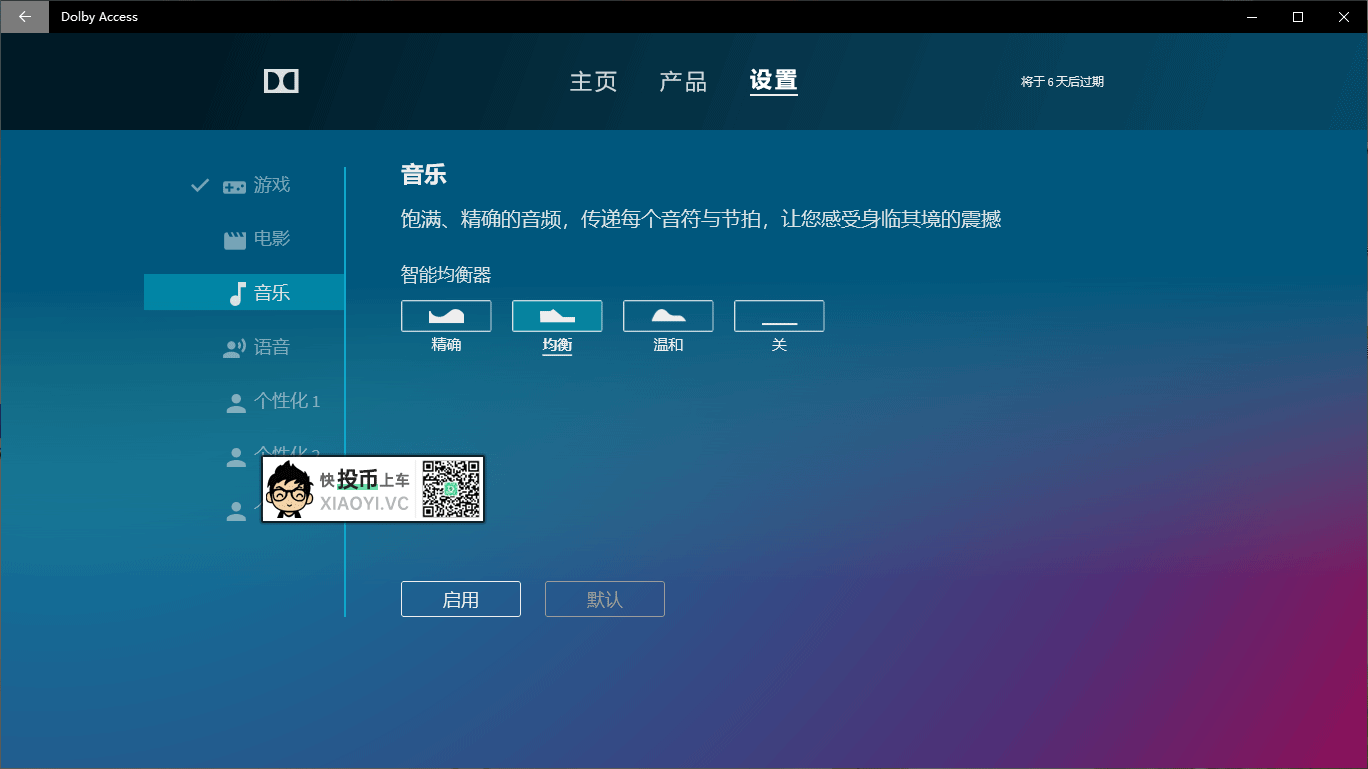This screenshot has height=769, width=1368.
Task: Click the Dolby logo in the header
Action: (281, 81)
